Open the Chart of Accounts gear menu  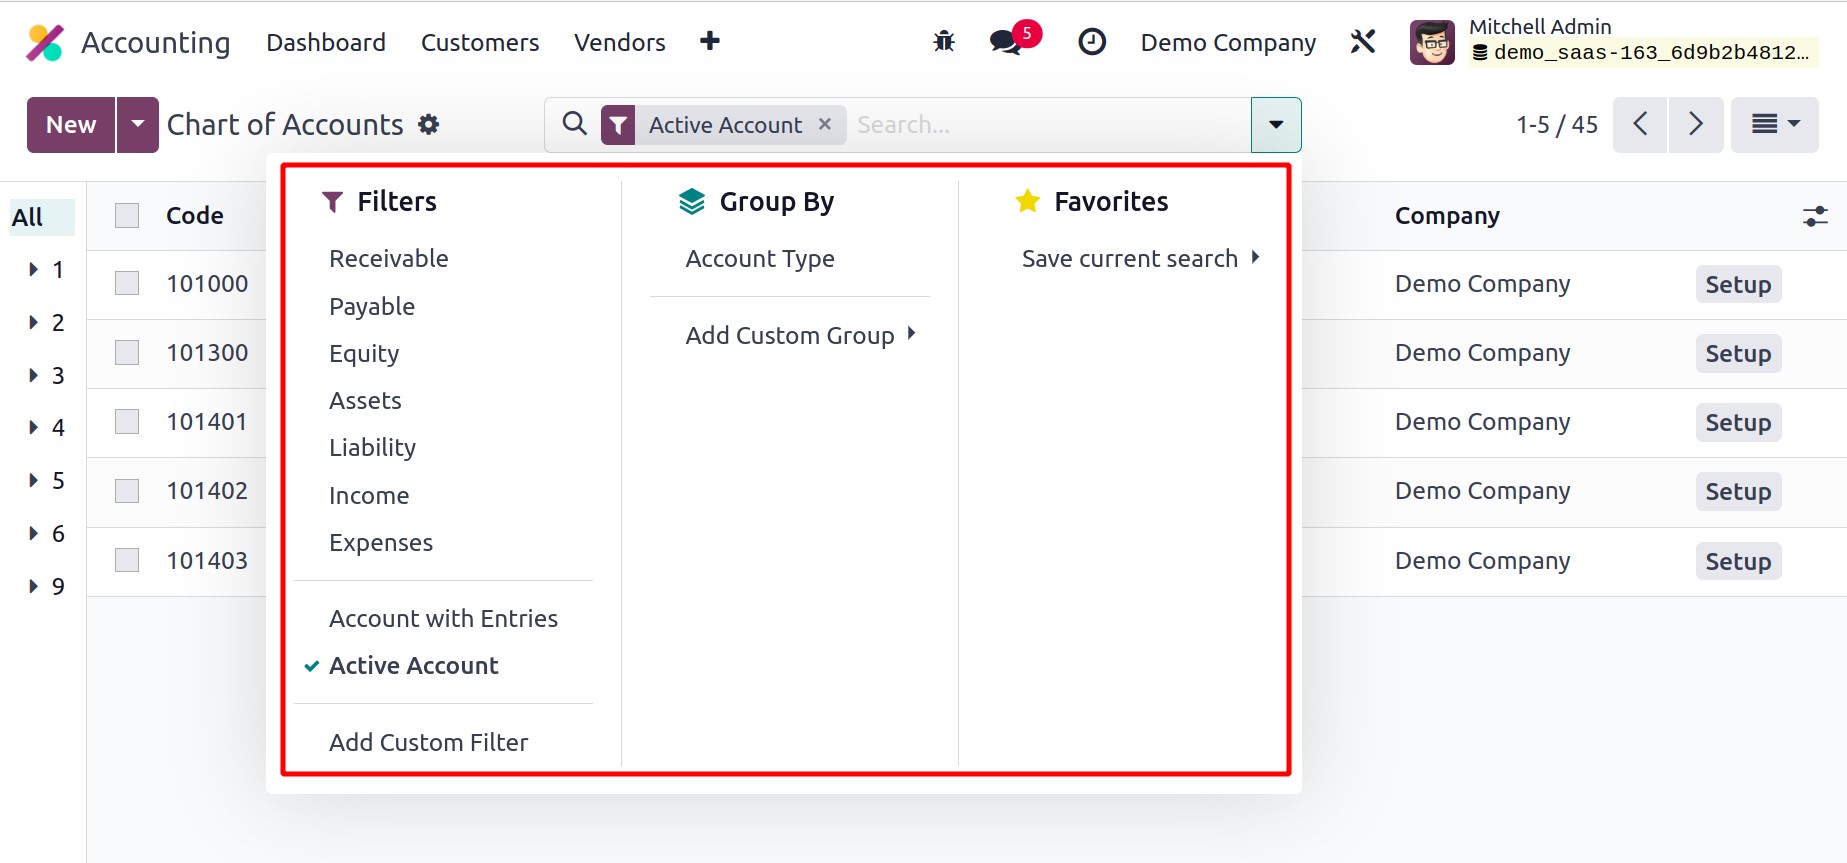click(x=429, y=125)
